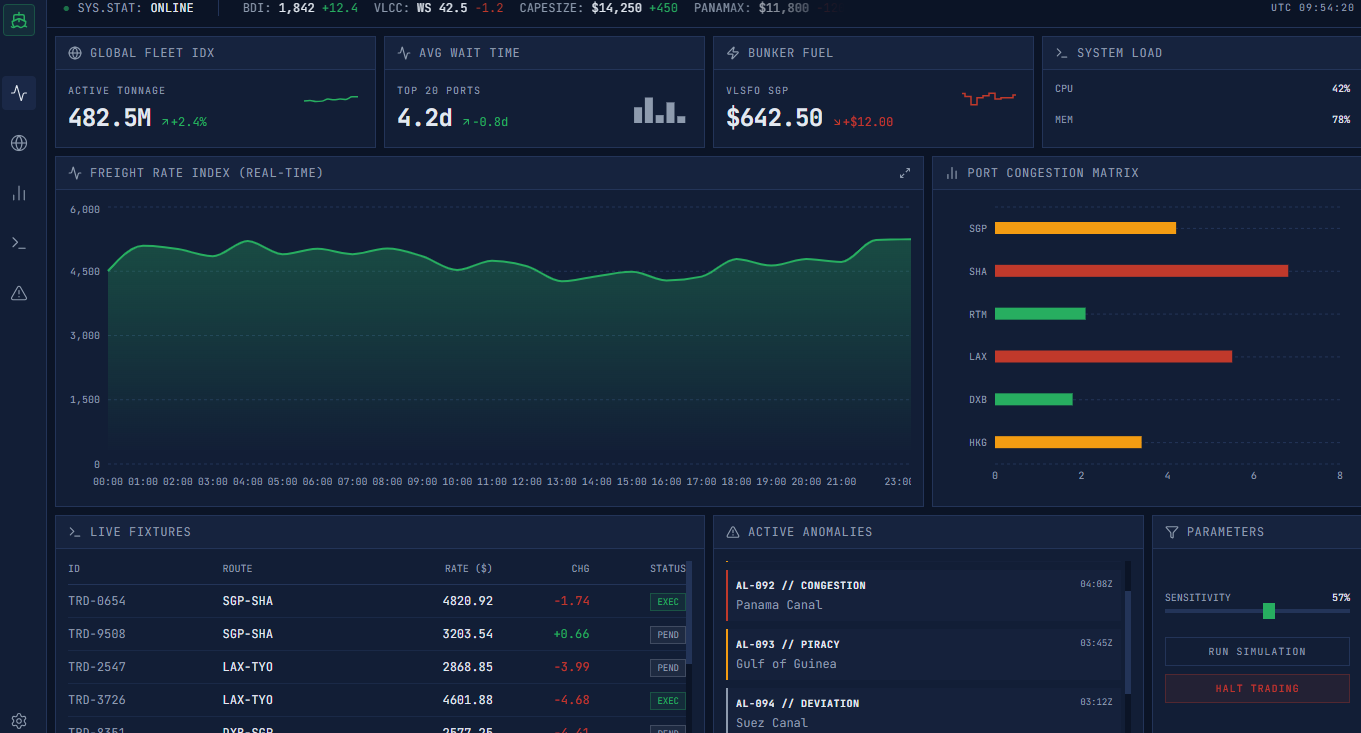Adjust the SENSITIVITY slider
Viewport: 1361px width, 733px height.
pos(1269,610)
